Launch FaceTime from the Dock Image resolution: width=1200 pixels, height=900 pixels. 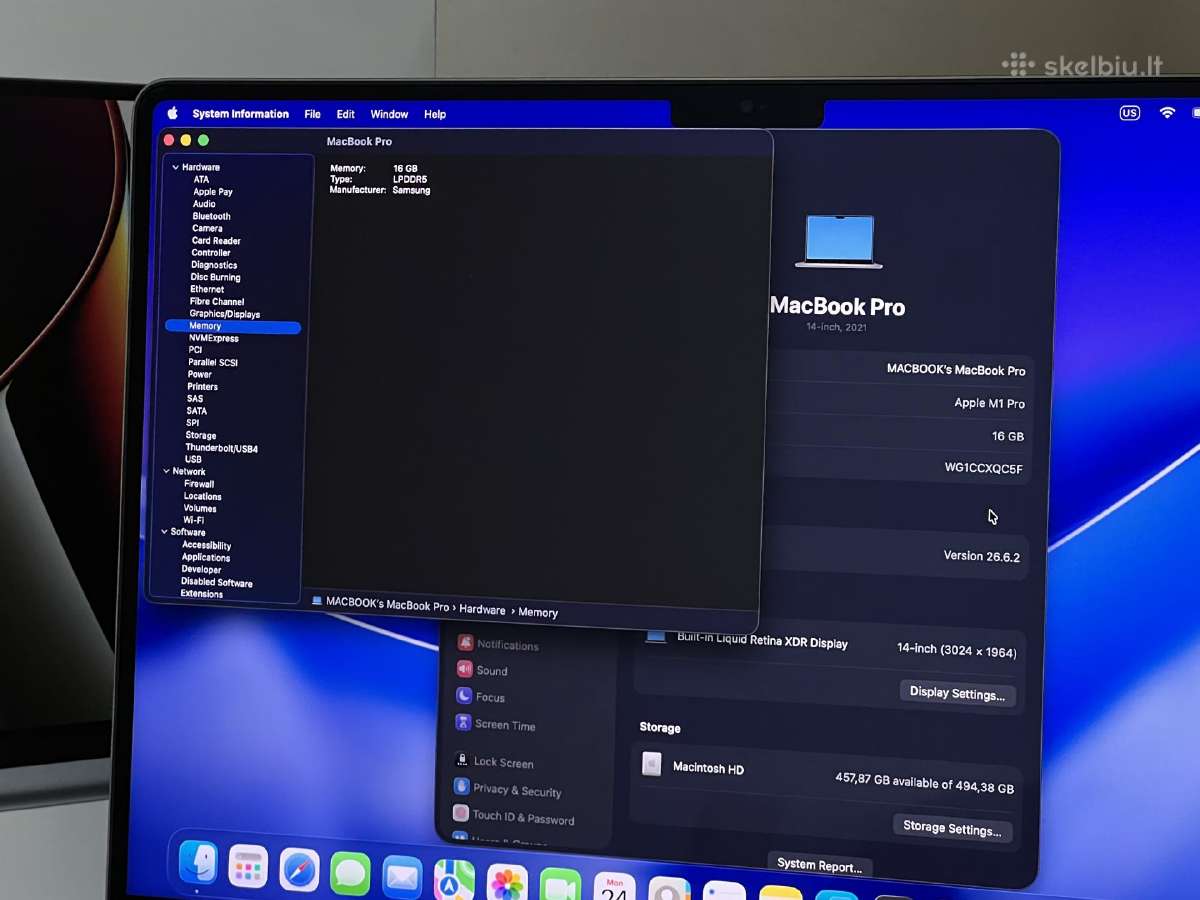coord(560,885)
